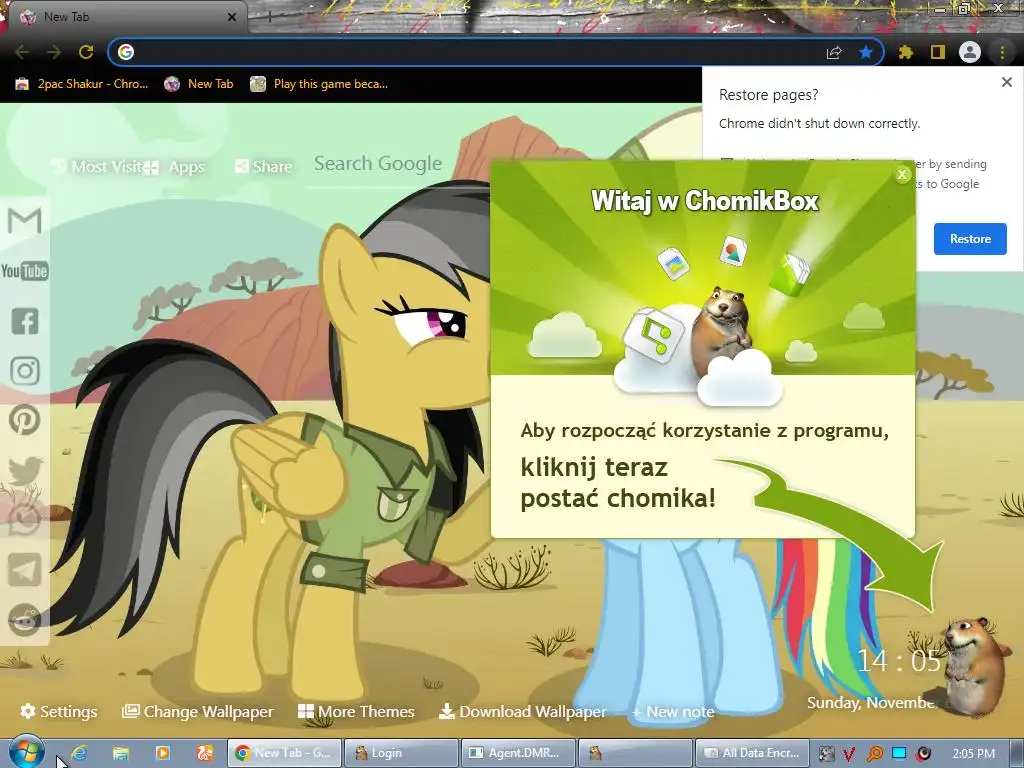Click the blue Restore button
The width and height of the screenshot is (1024, 768).
pos(970,239)
